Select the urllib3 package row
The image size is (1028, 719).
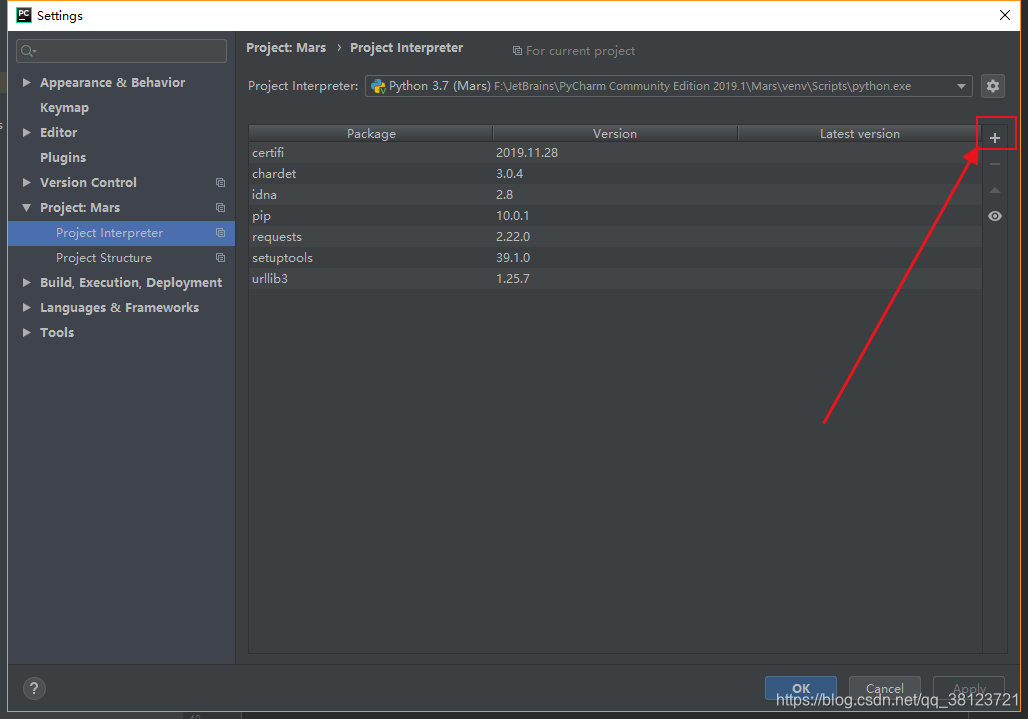pyautogui.click(x=615, y=279)
